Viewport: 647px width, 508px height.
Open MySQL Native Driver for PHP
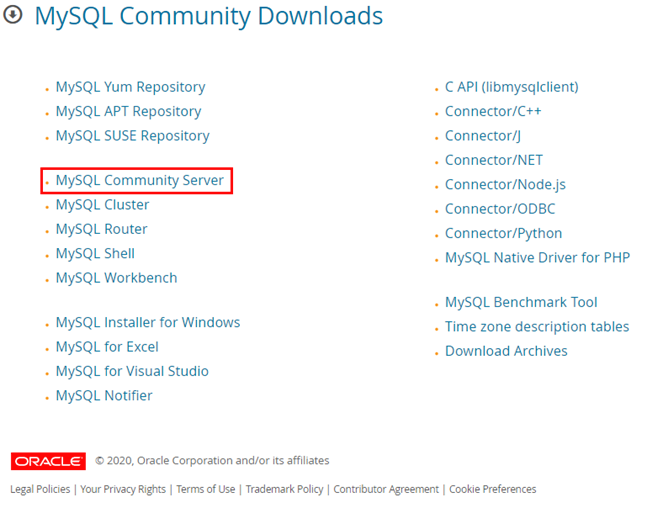(x=537, y=258)
